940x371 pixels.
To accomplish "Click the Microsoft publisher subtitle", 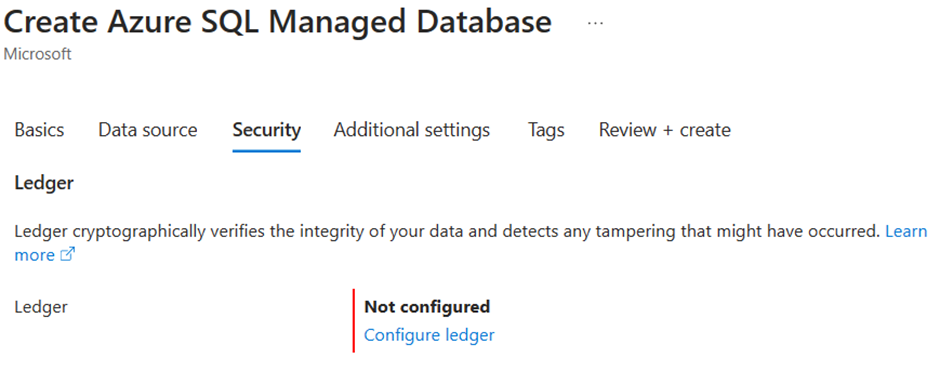I will pyautogui.click(x=37, y=54).
